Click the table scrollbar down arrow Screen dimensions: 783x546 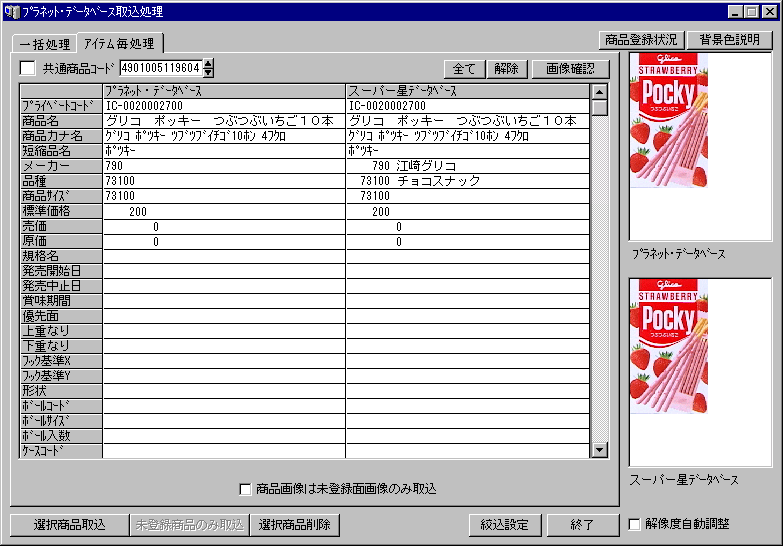[x=599, y=450]
